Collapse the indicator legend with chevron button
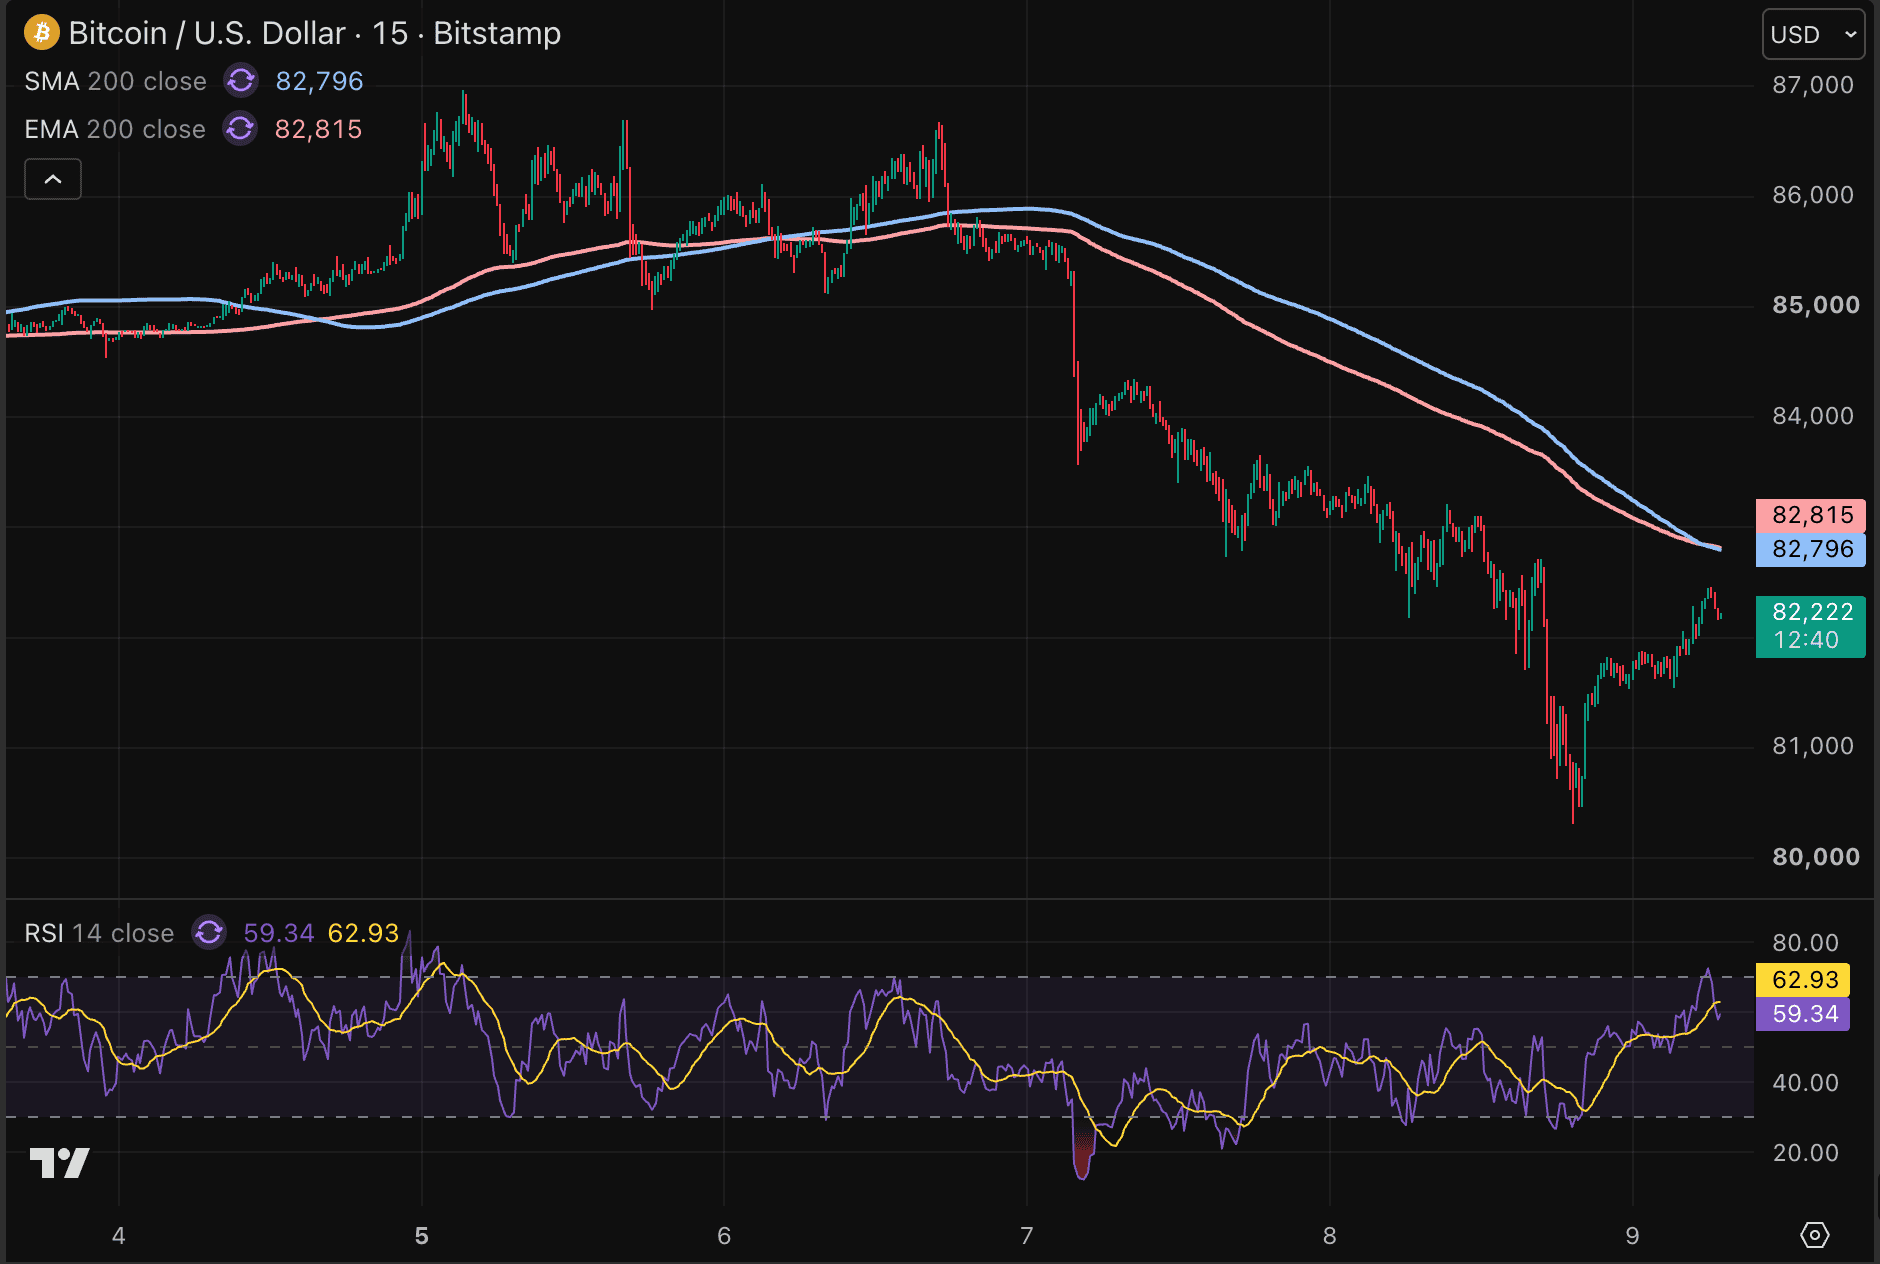This screenshot has width=1880, height=1264. pos(53,179)
